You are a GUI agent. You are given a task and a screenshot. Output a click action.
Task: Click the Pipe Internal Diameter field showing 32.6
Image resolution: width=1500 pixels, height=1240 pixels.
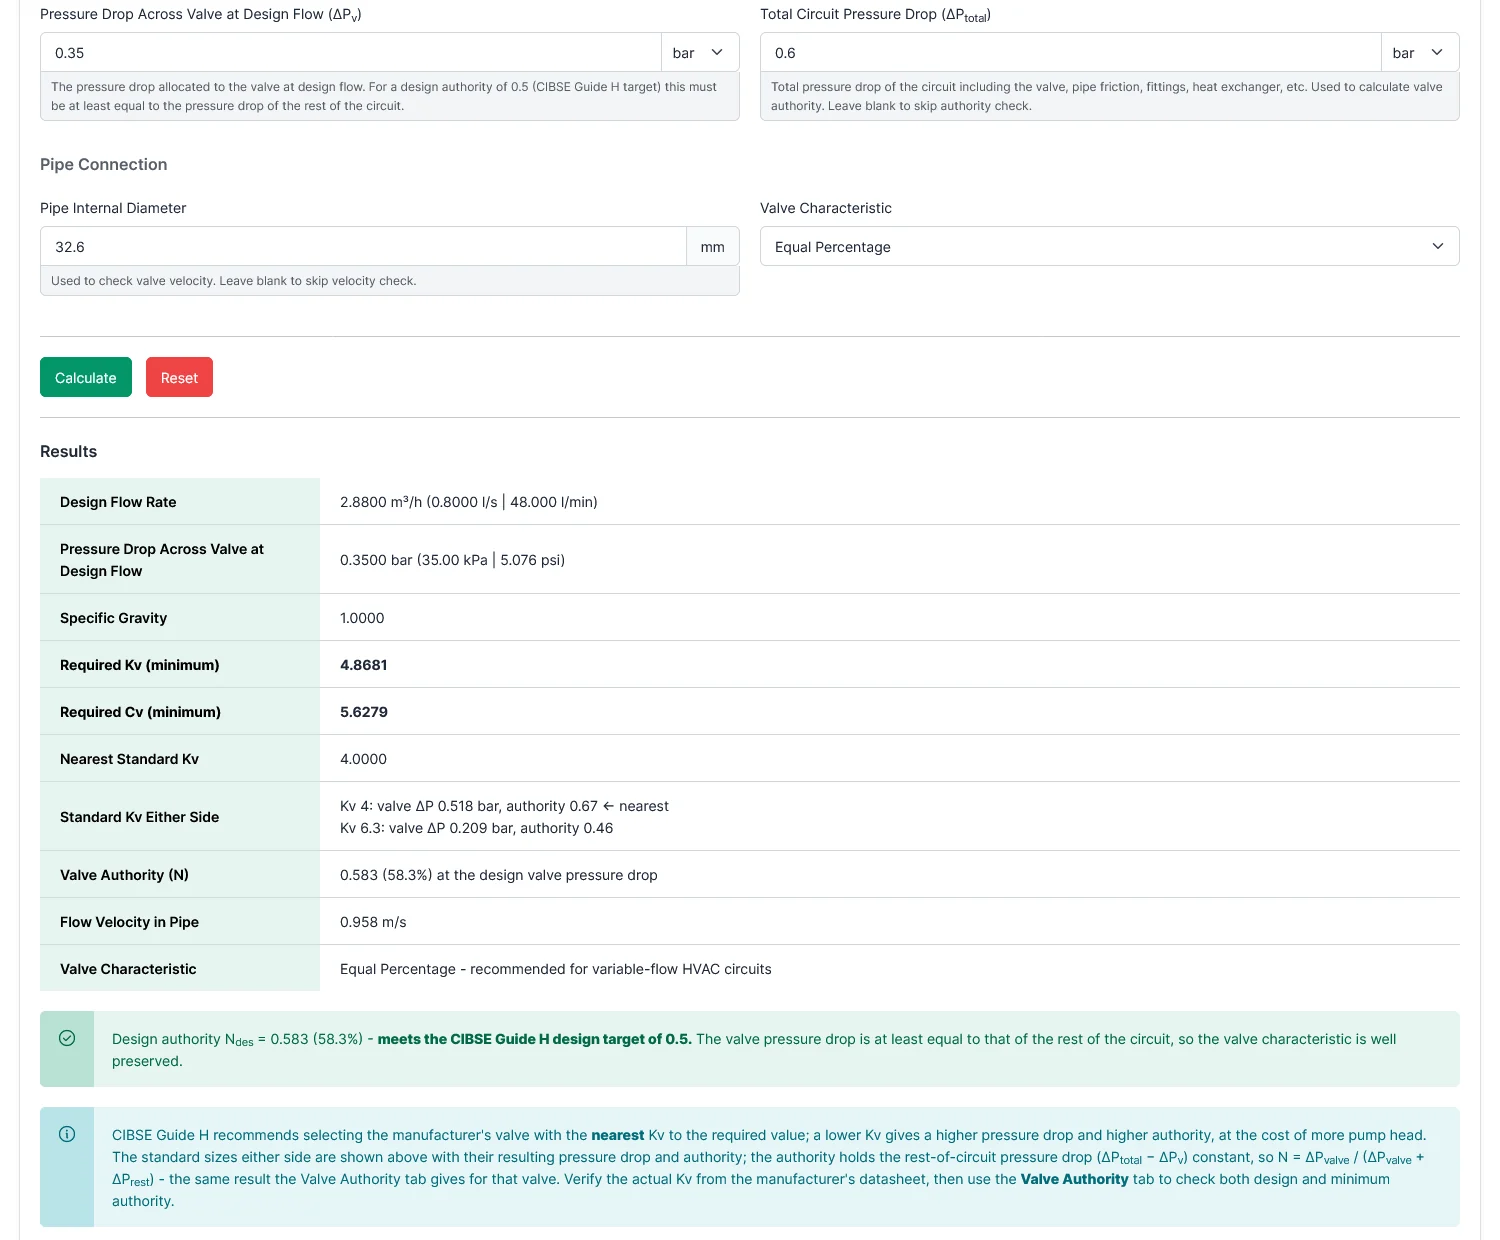tap(363, 246)
